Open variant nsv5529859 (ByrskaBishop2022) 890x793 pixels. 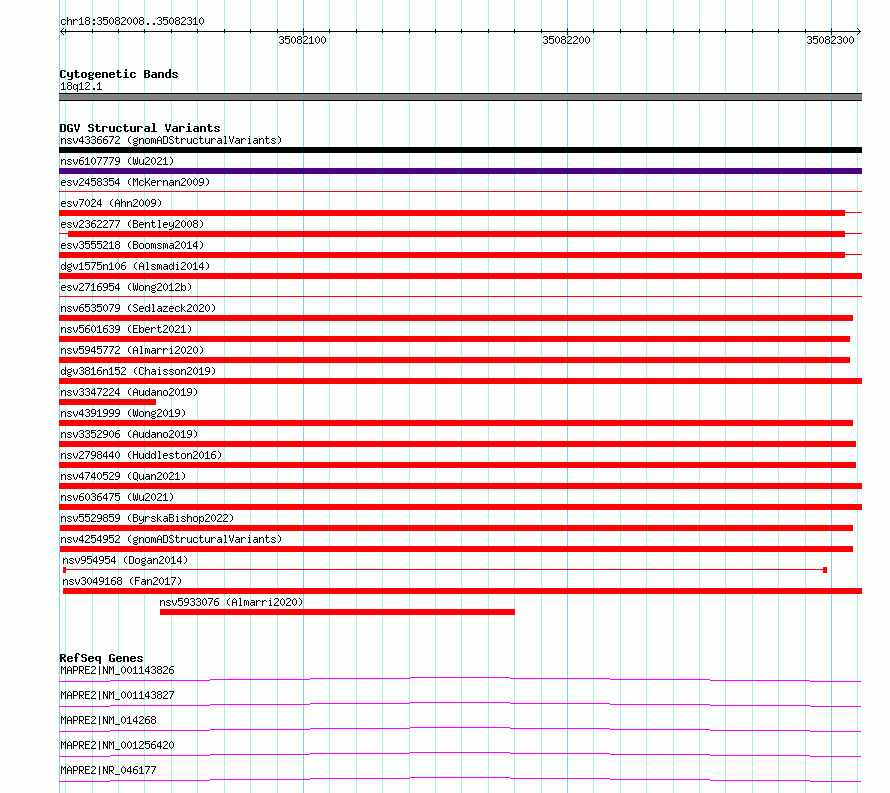click(x=147, y=518)
